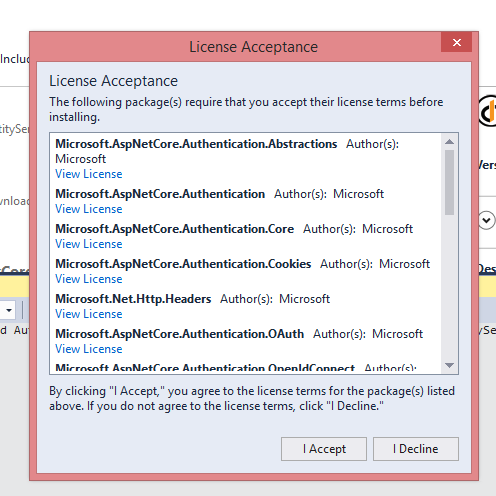The width and height of the screenshot is (496, 496).
Task: Select Microsoft.Net.Http.Headers package name
Action: (x=133, y=299)
